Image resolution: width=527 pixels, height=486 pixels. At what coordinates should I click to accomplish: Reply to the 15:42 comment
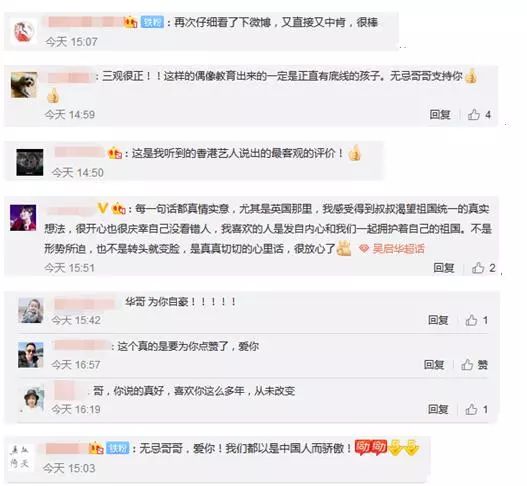438,320
